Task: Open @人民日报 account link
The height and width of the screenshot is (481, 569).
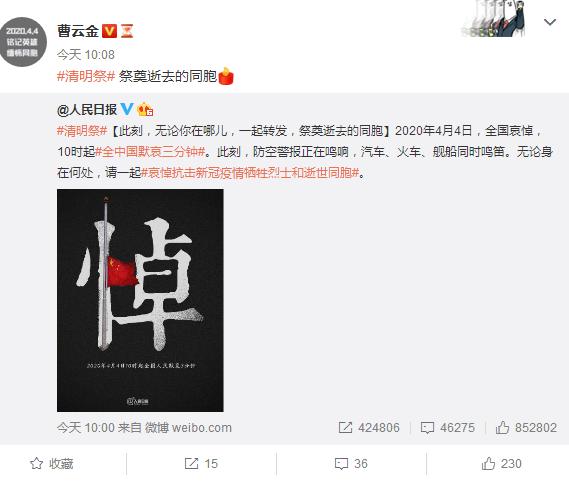Action: 87,109
